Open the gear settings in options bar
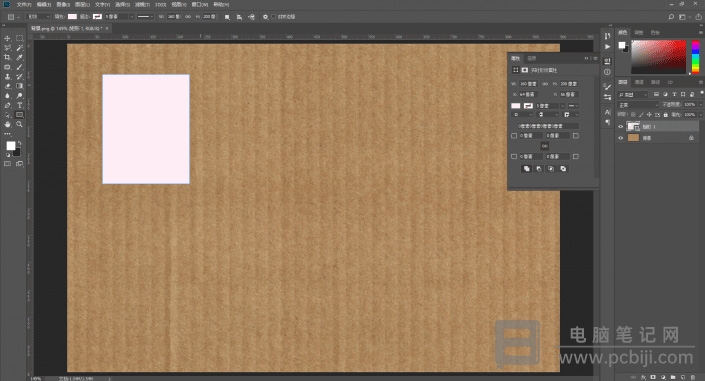Screen dimensions: 705x381 click(x=265, y=17)
